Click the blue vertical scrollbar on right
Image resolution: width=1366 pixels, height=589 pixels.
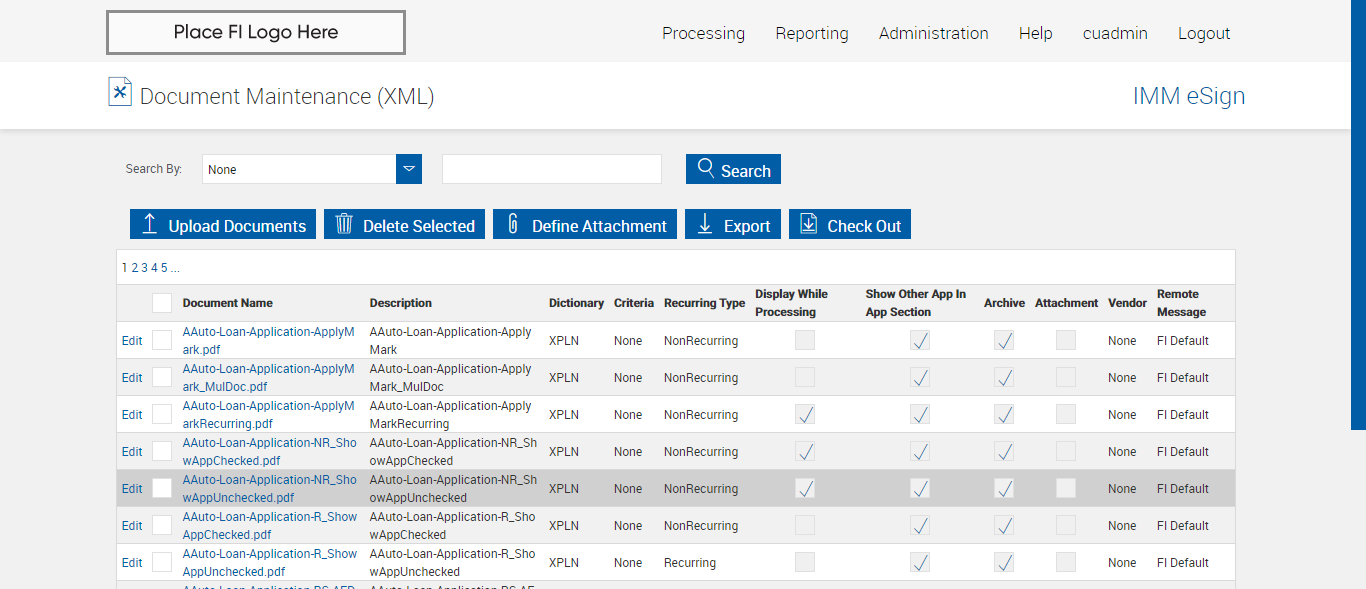[1358, 215]
